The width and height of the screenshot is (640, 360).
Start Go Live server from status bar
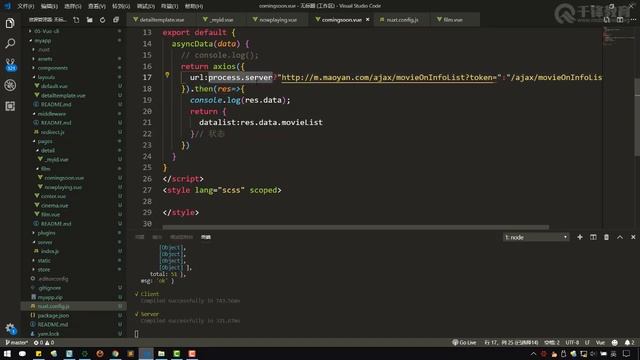[x=464, y=342]
